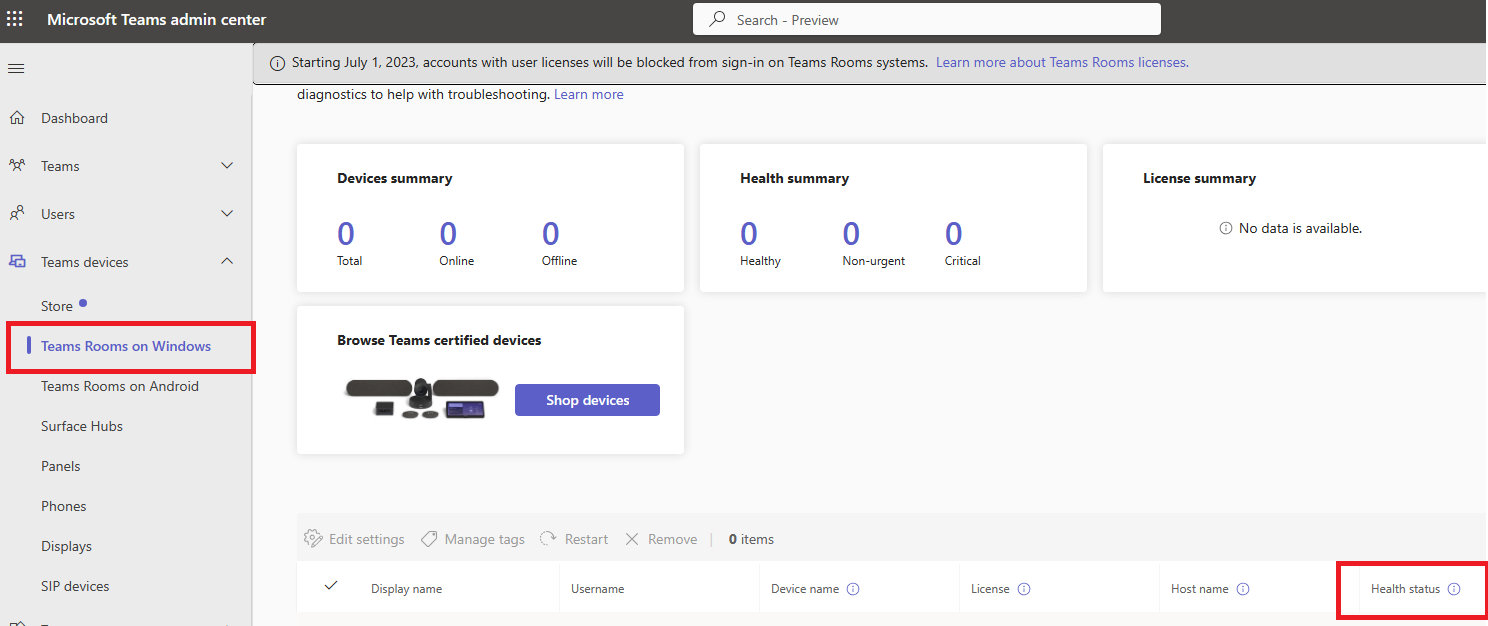The image size is (1488, 626).
Task: Click the Teams devices icon in sidebar
Action: pyautogui.click(x=17, y=262)
